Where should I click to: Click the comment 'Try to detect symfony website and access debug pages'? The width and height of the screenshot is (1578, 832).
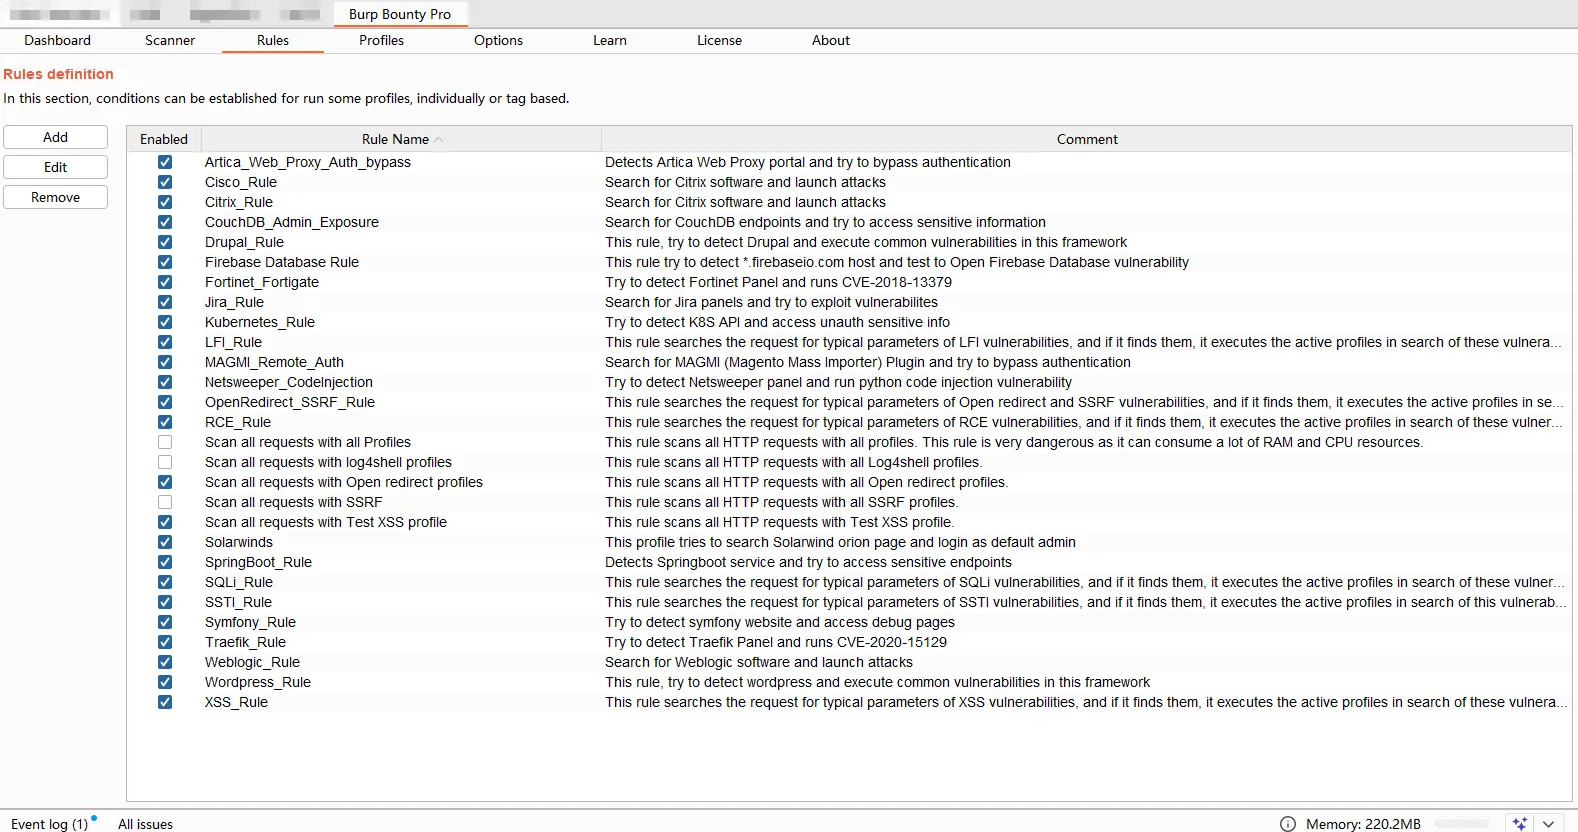780,622
